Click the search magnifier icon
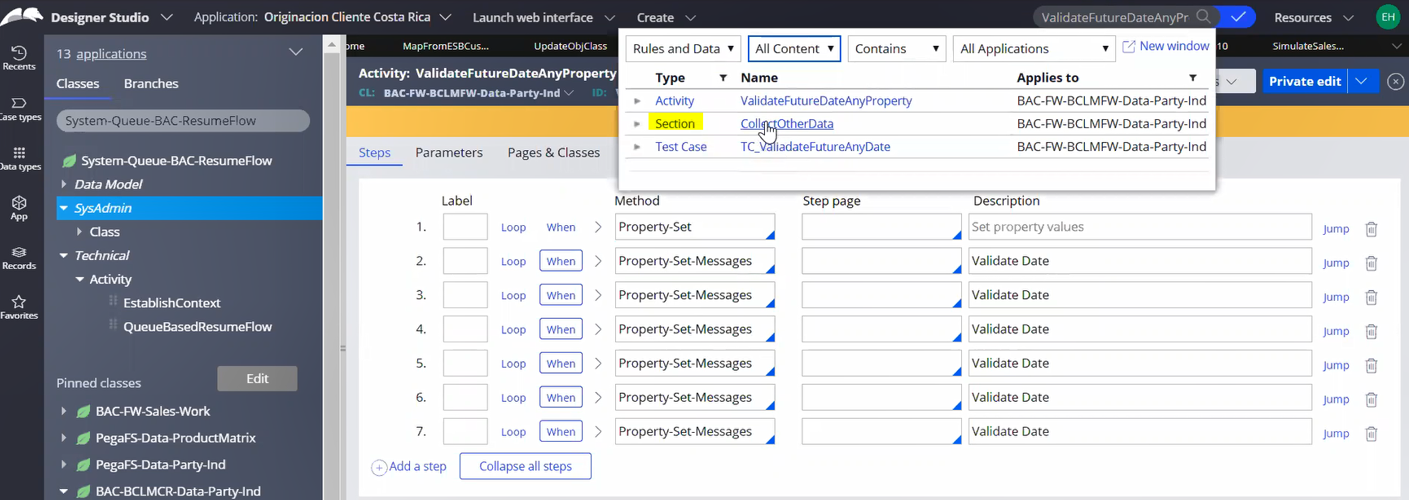The width and height of the screenshot is (1410, 500). 1204,17
